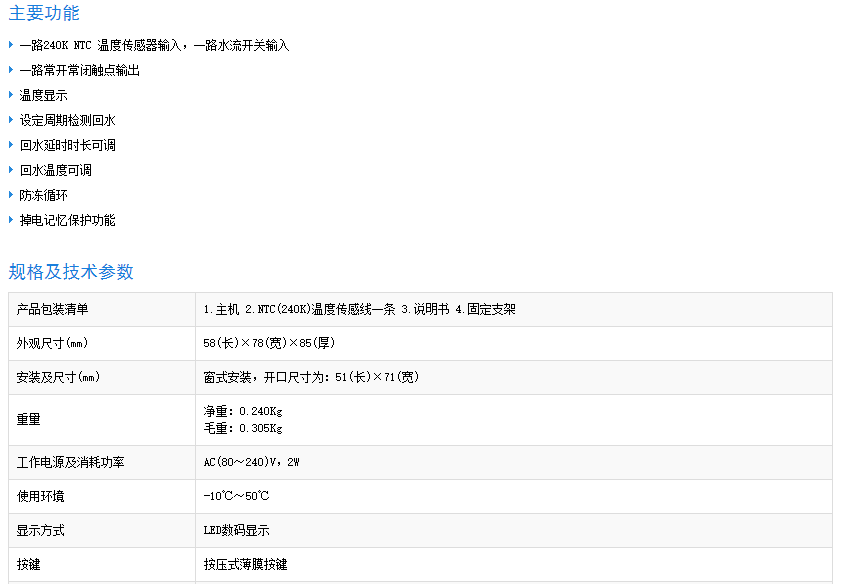Click the 使用环境 table cell
This screenshot has width=844, height=584.
point(102,496)
